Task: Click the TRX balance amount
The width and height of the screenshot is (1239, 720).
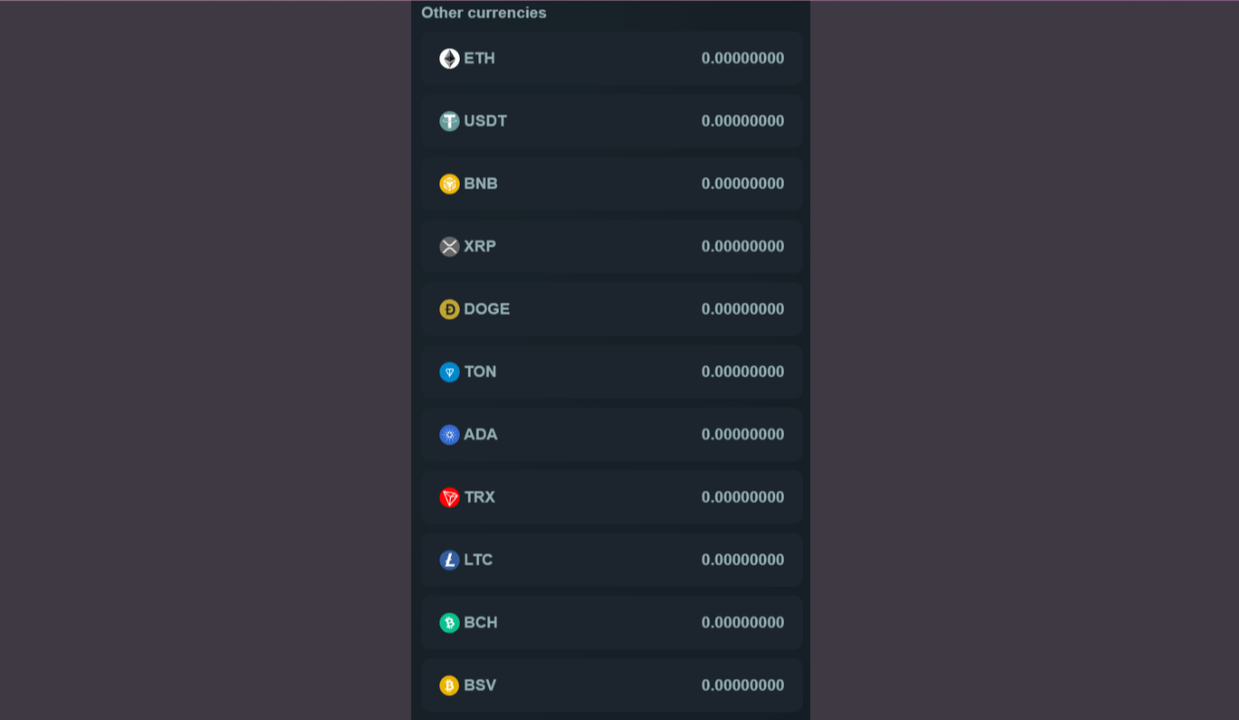Action: (x=742, y=497)
